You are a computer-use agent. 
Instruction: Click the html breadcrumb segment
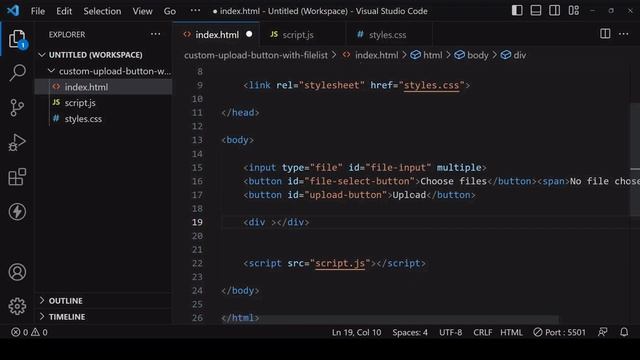point(427,55)
